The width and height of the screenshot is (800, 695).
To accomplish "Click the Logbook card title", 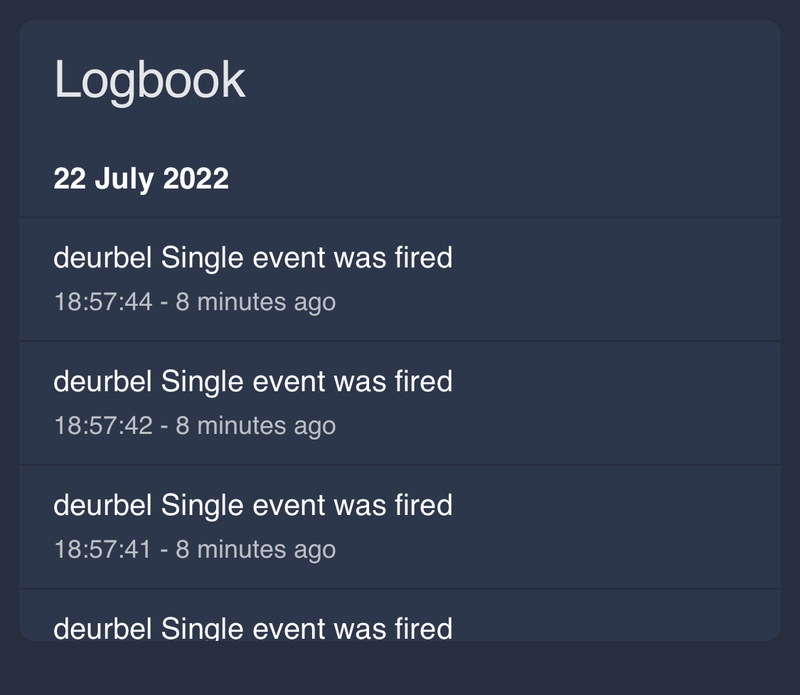I will tap(150, 80).
